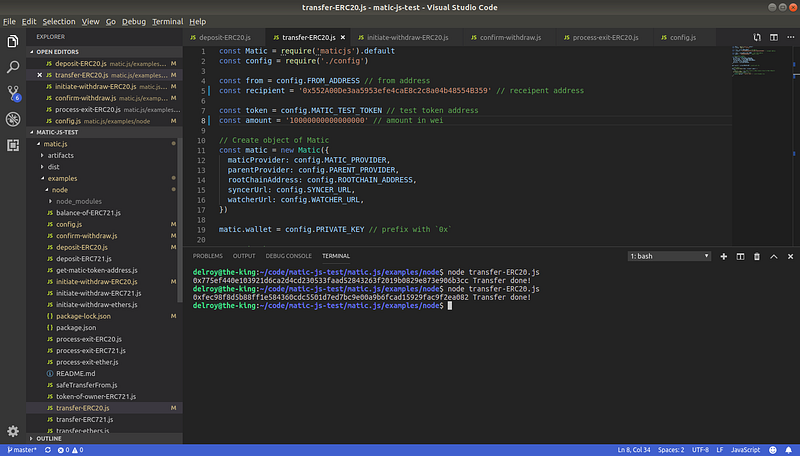The height and width of the screenshot is (456, 800).
Task: Open the Debug menu
Action: click(x=134, y=21)
